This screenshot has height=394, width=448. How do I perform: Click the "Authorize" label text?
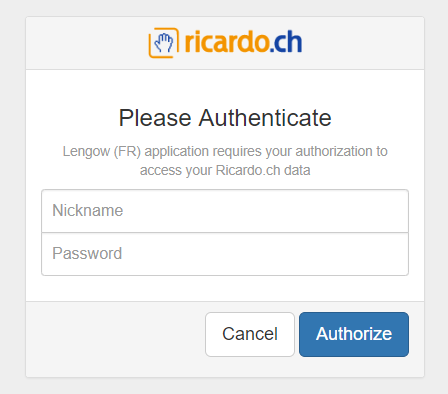pyautogui.click(x=354, y=334)
